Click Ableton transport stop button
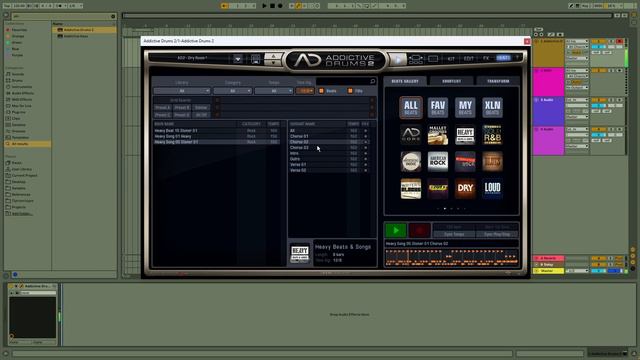Screen dimensions: 640x360 [x=272, y=6]
